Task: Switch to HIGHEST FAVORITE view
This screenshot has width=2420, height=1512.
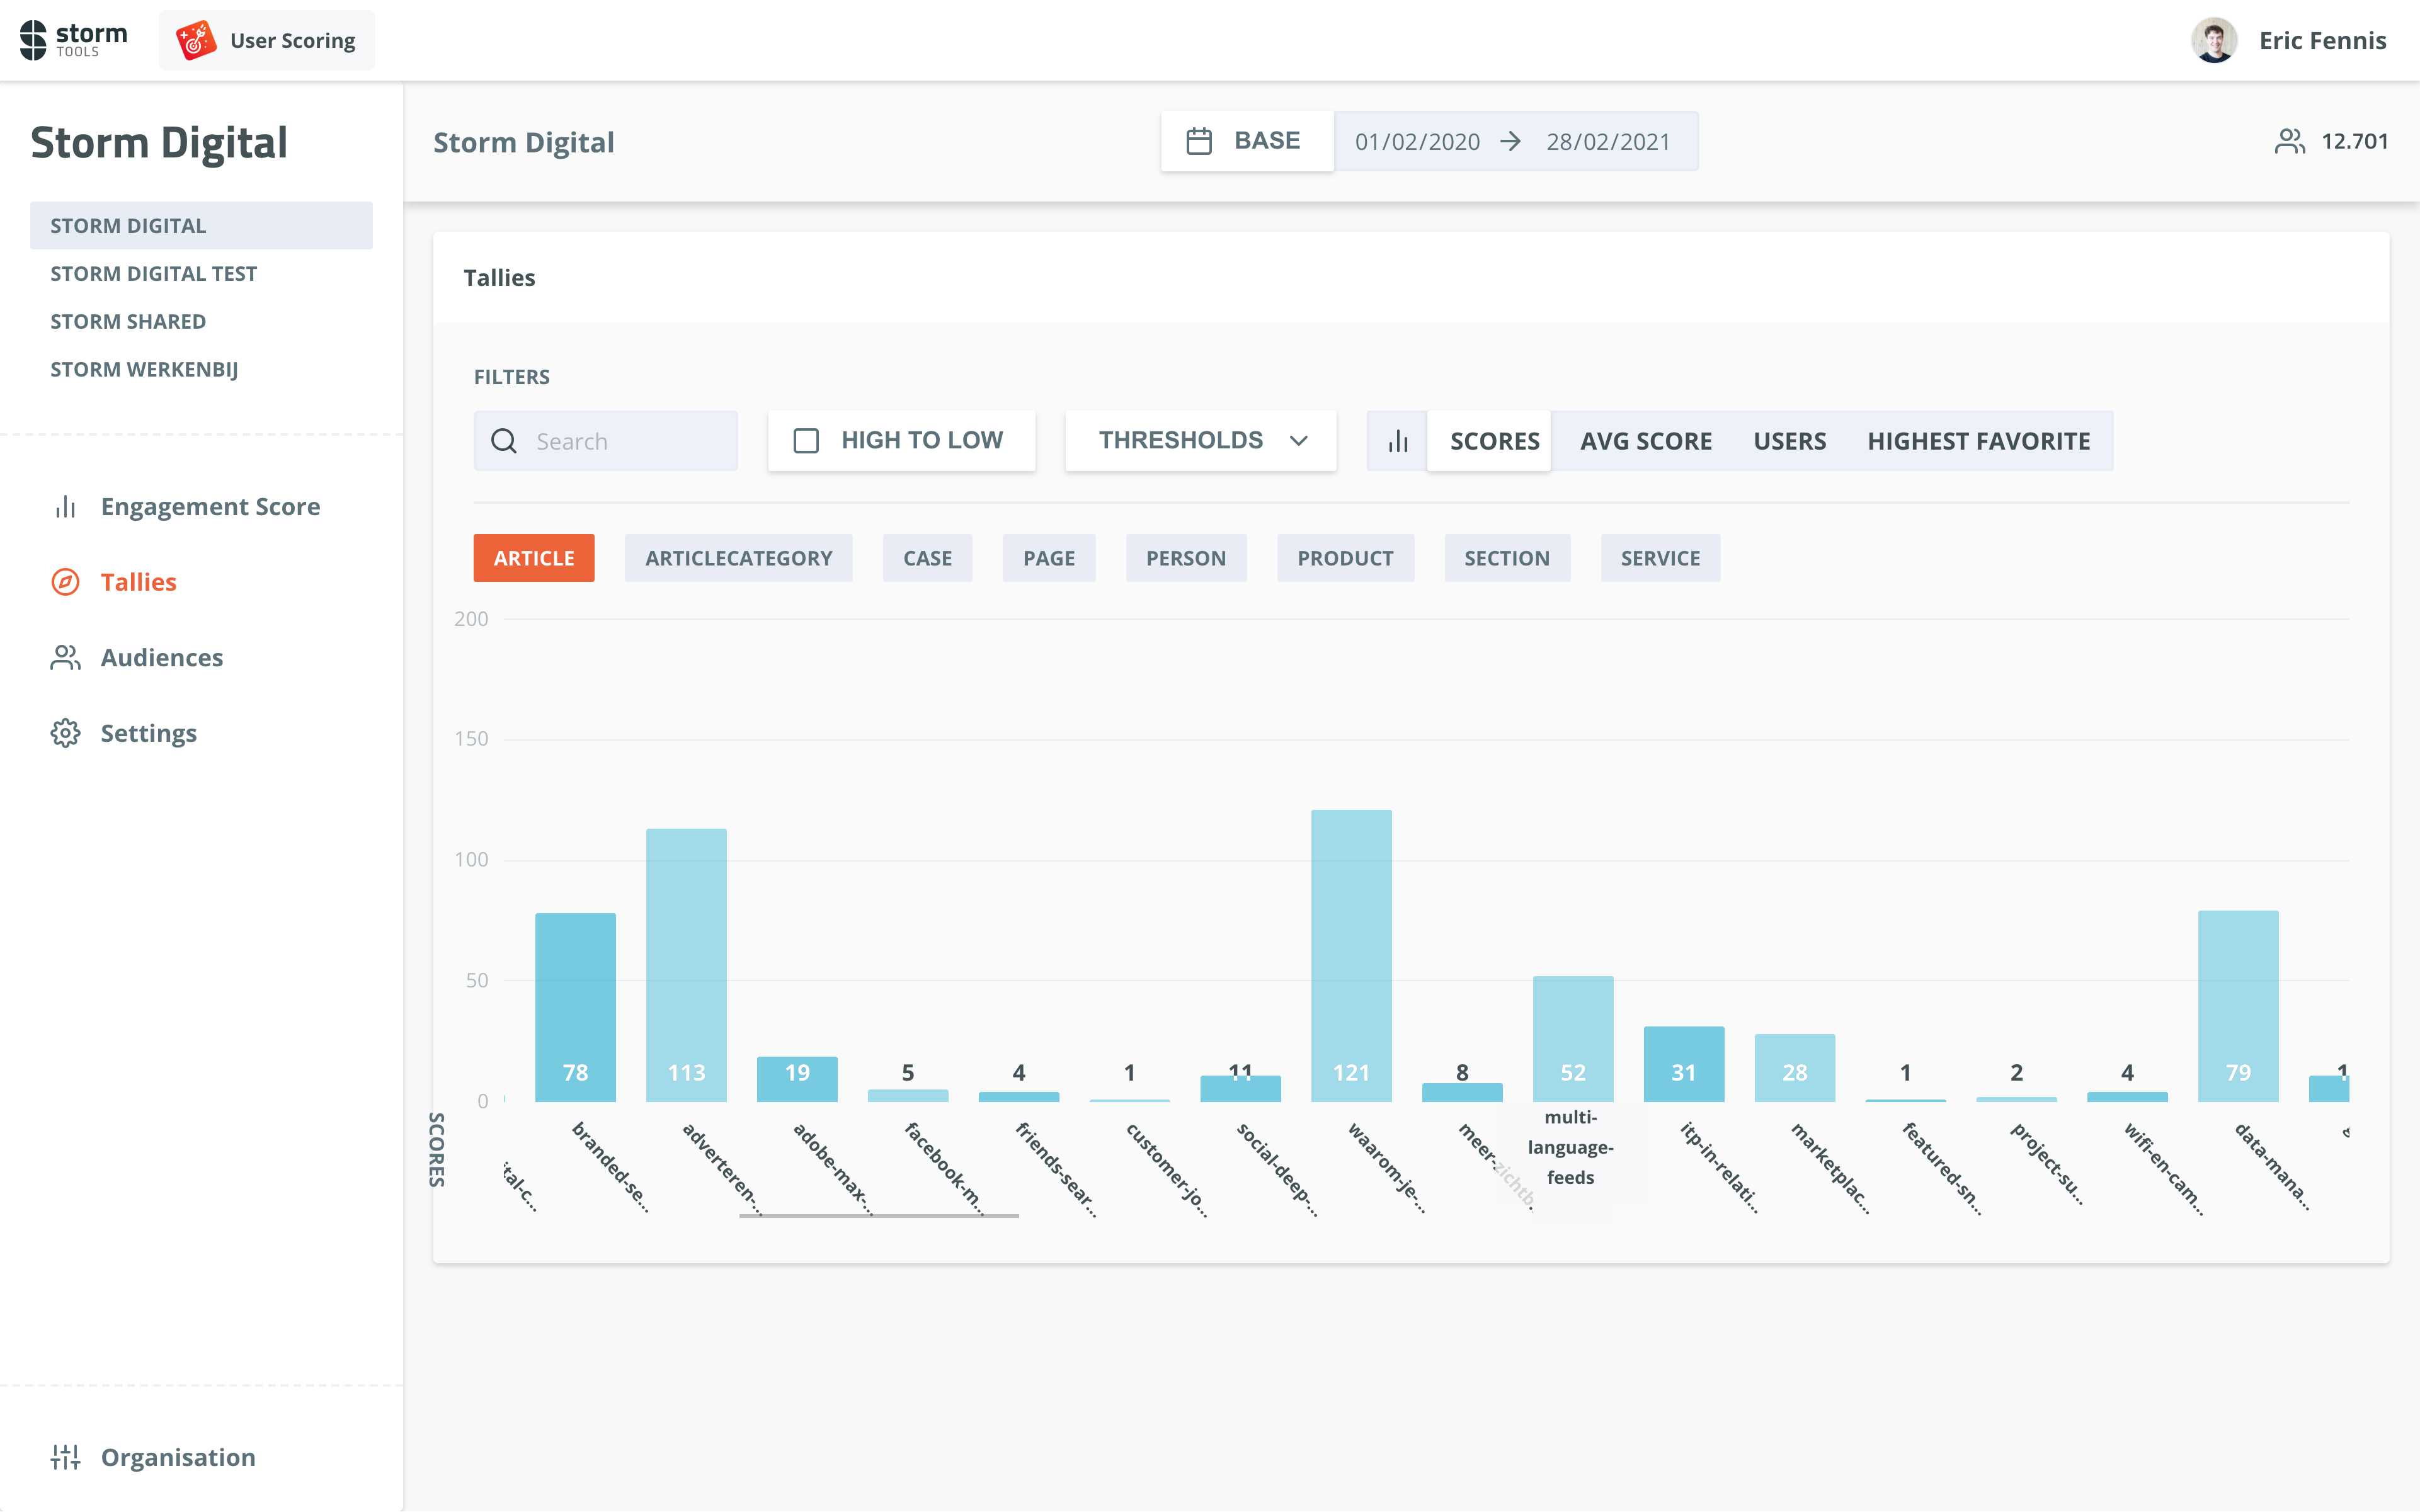Action: point(1978,441)
